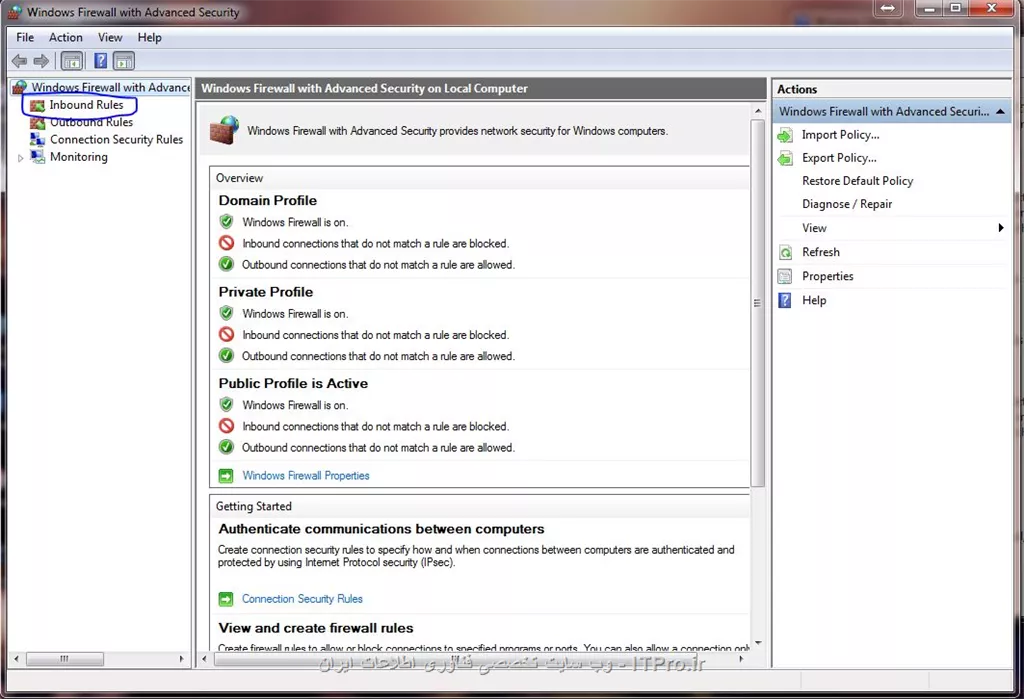Screen dimensions: 1024x699
Task: Click the firewall icon in title bar
Action: (x=14, y=12)
